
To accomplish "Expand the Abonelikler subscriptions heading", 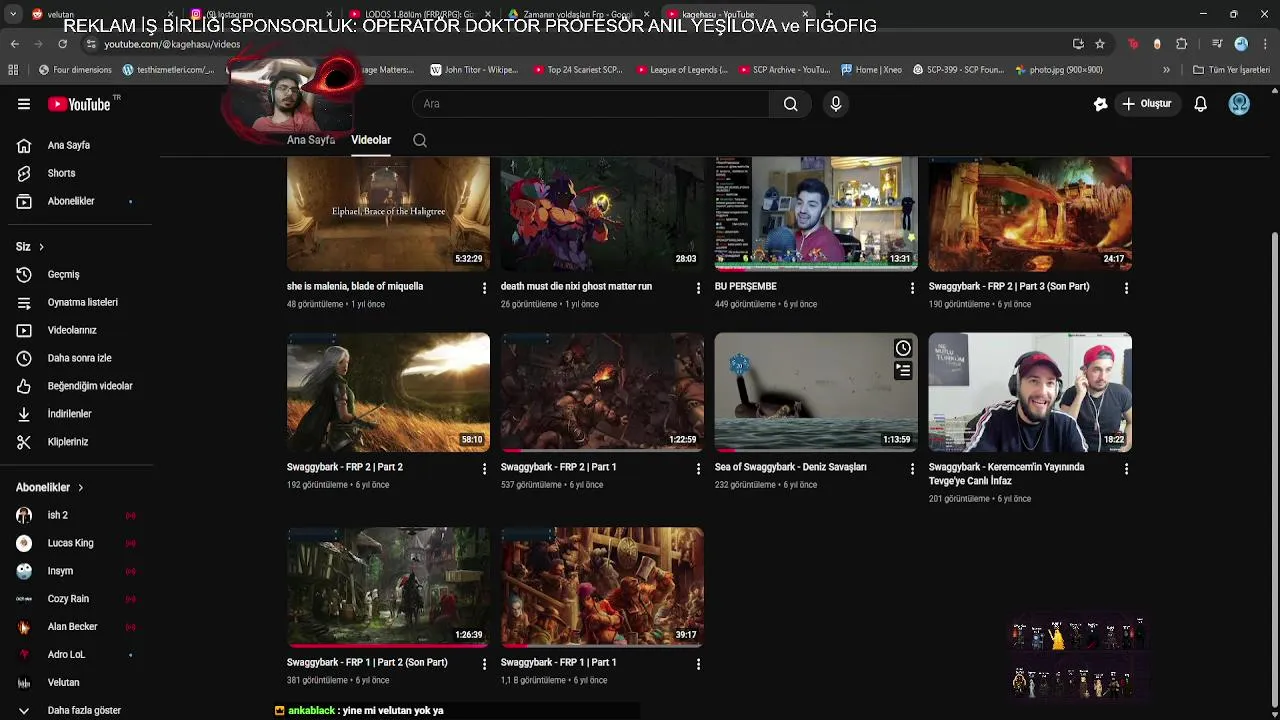I will pos(50,487).
